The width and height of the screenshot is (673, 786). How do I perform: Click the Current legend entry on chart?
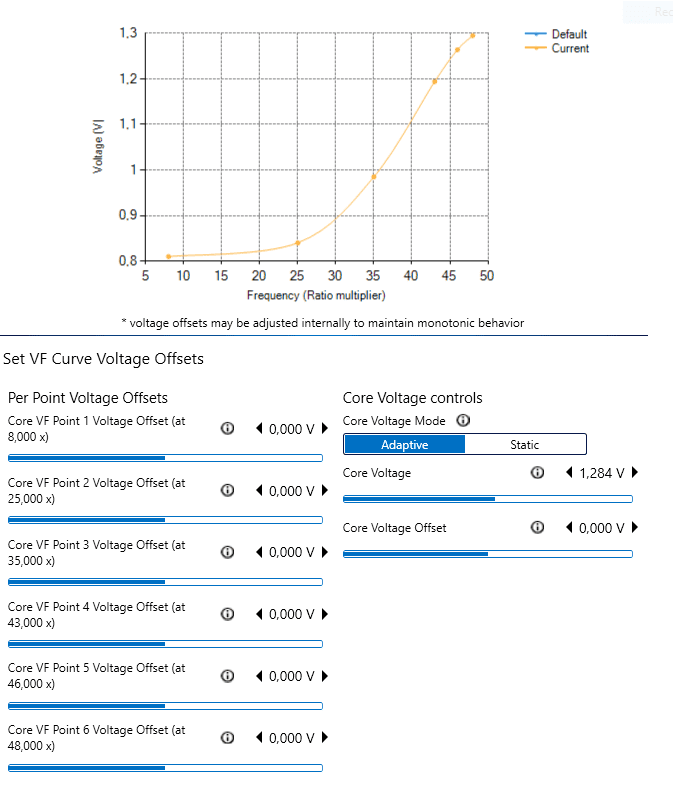point(557,49)
